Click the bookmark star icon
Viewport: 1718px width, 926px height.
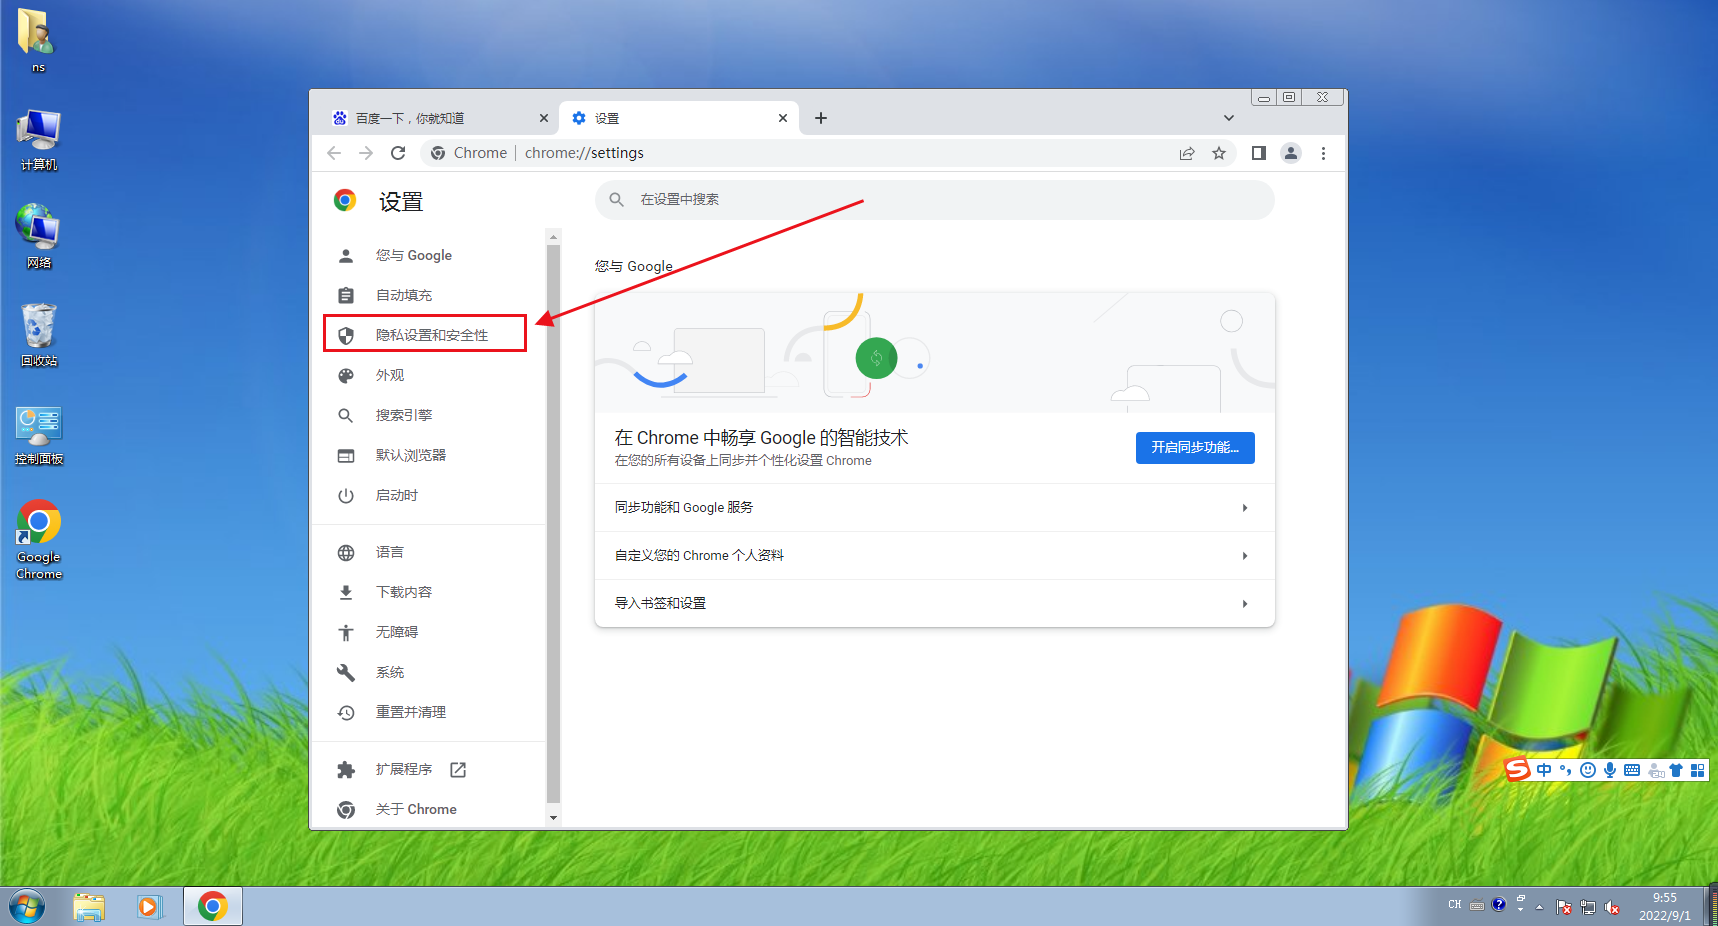point(1219,153)
